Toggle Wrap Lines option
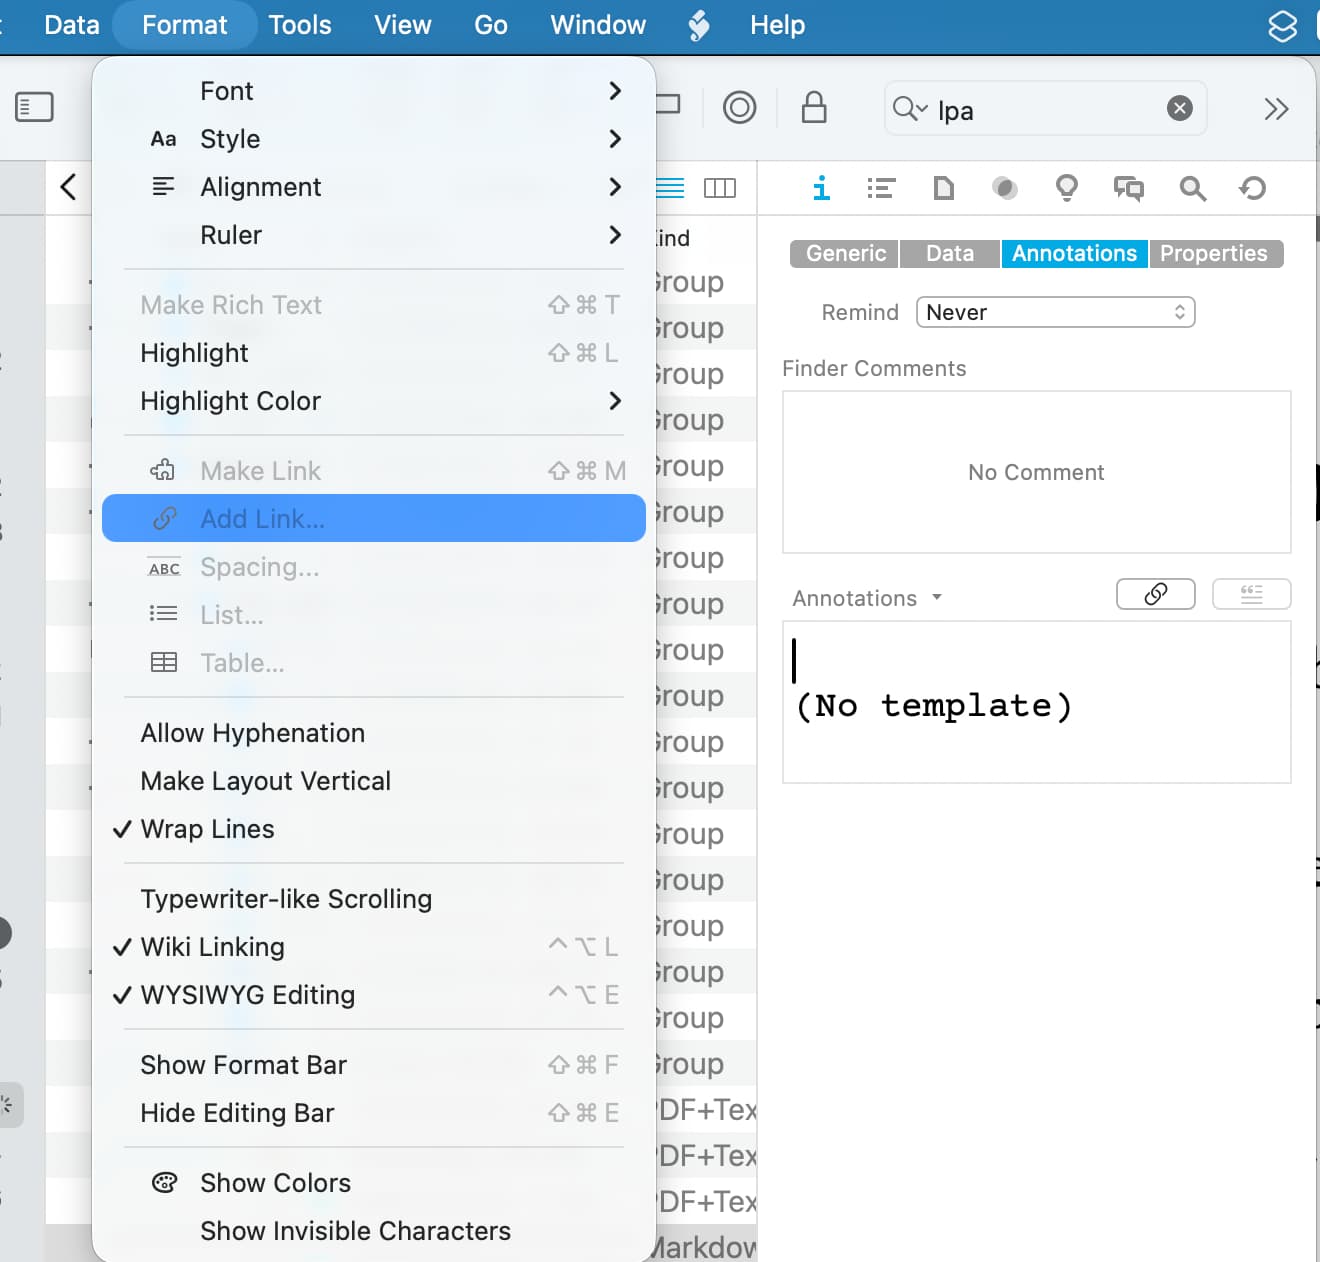 click(207, 829)
